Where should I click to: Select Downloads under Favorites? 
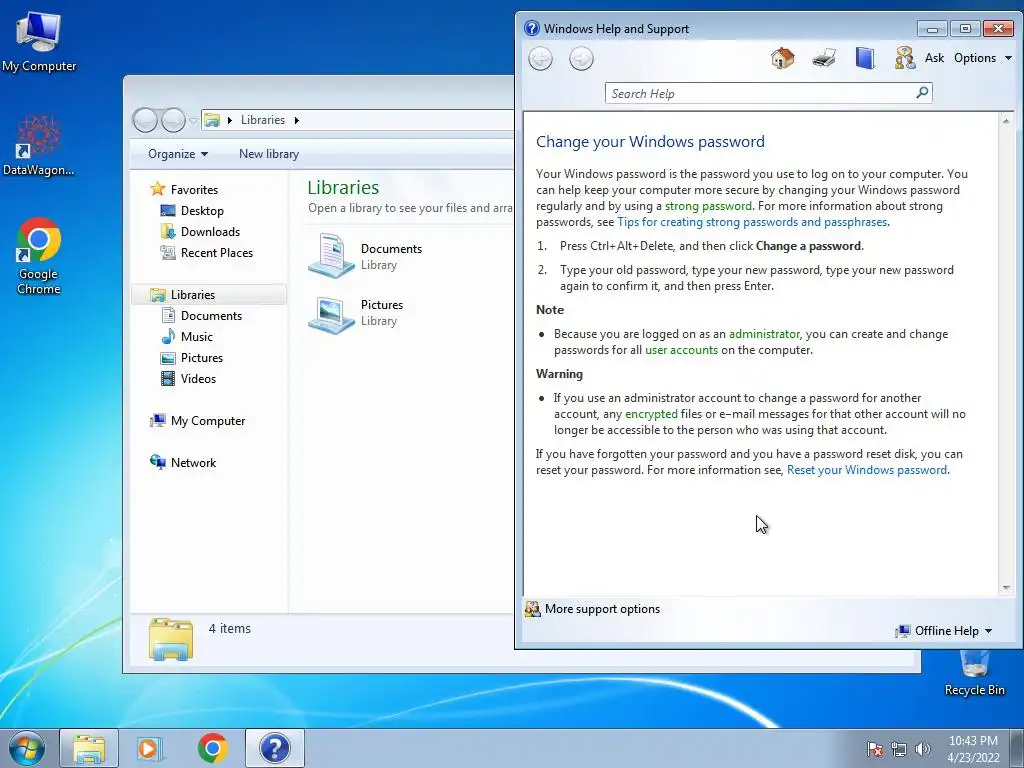pos(210,231)
